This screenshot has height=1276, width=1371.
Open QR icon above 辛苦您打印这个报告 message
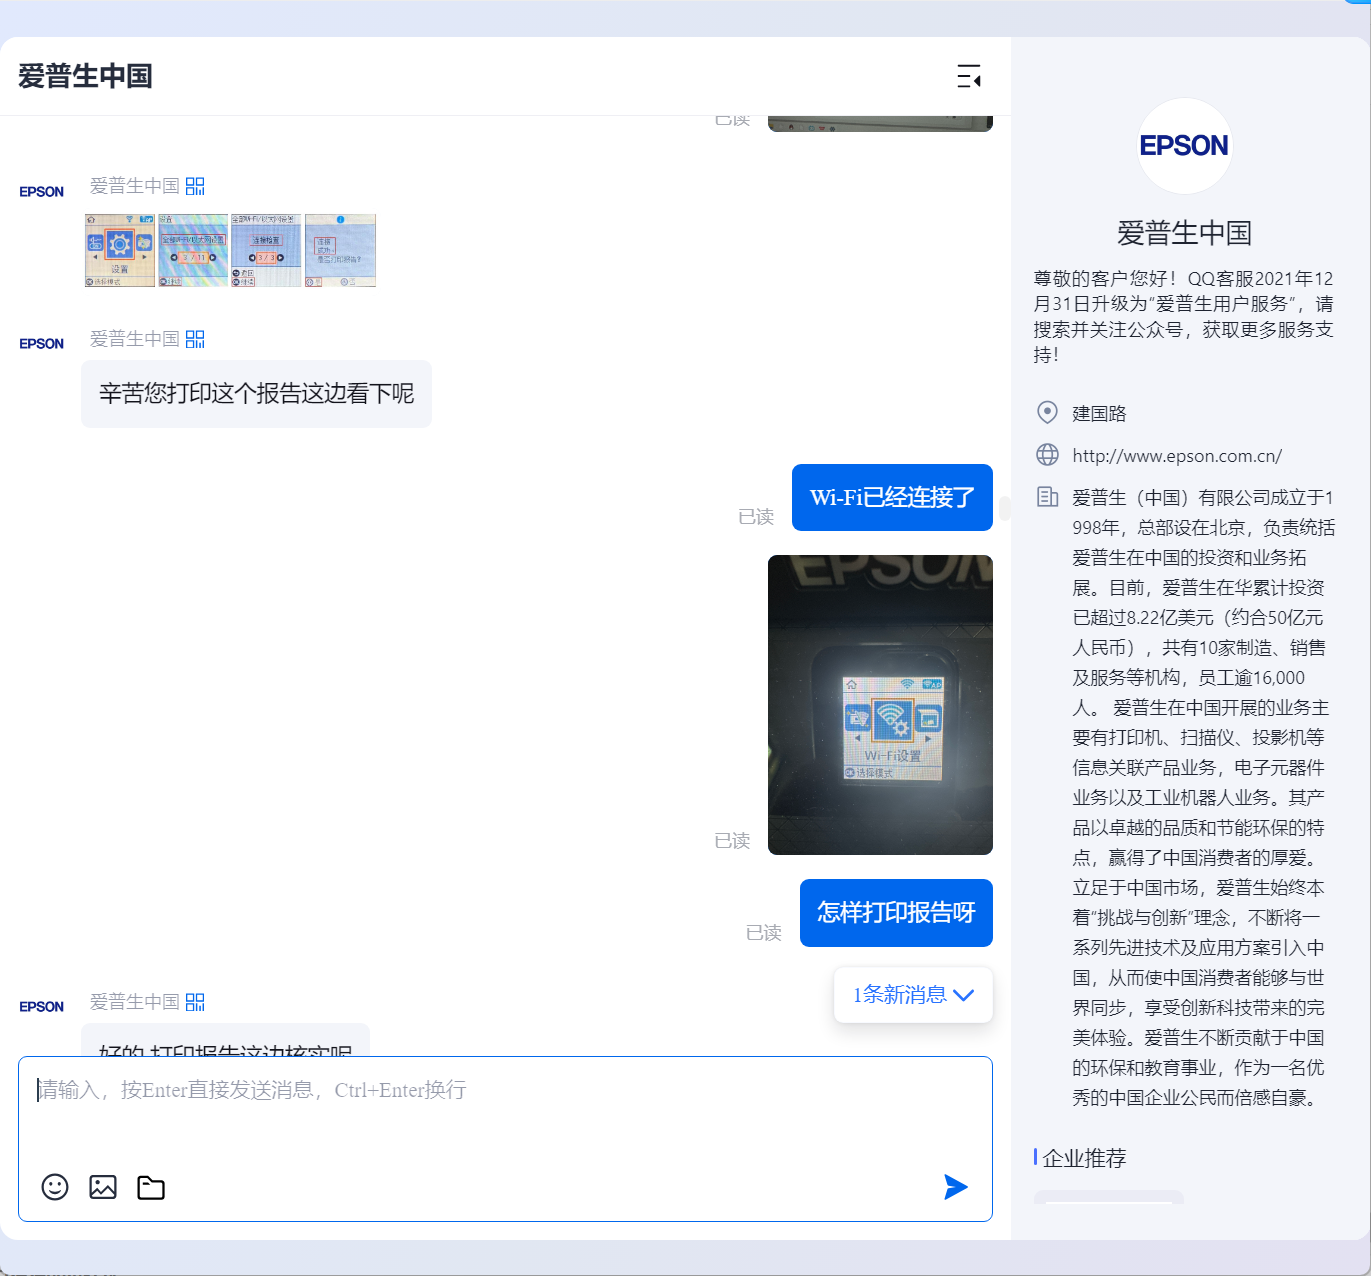tap(195, 339)
